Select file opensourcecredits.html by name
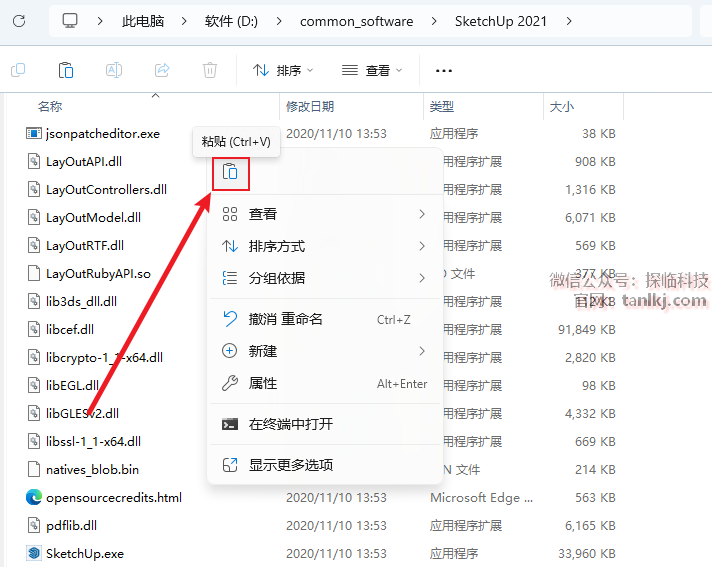The width and height of the screenshot is (712, 572). pyautogui.click(x=114, y=498)
